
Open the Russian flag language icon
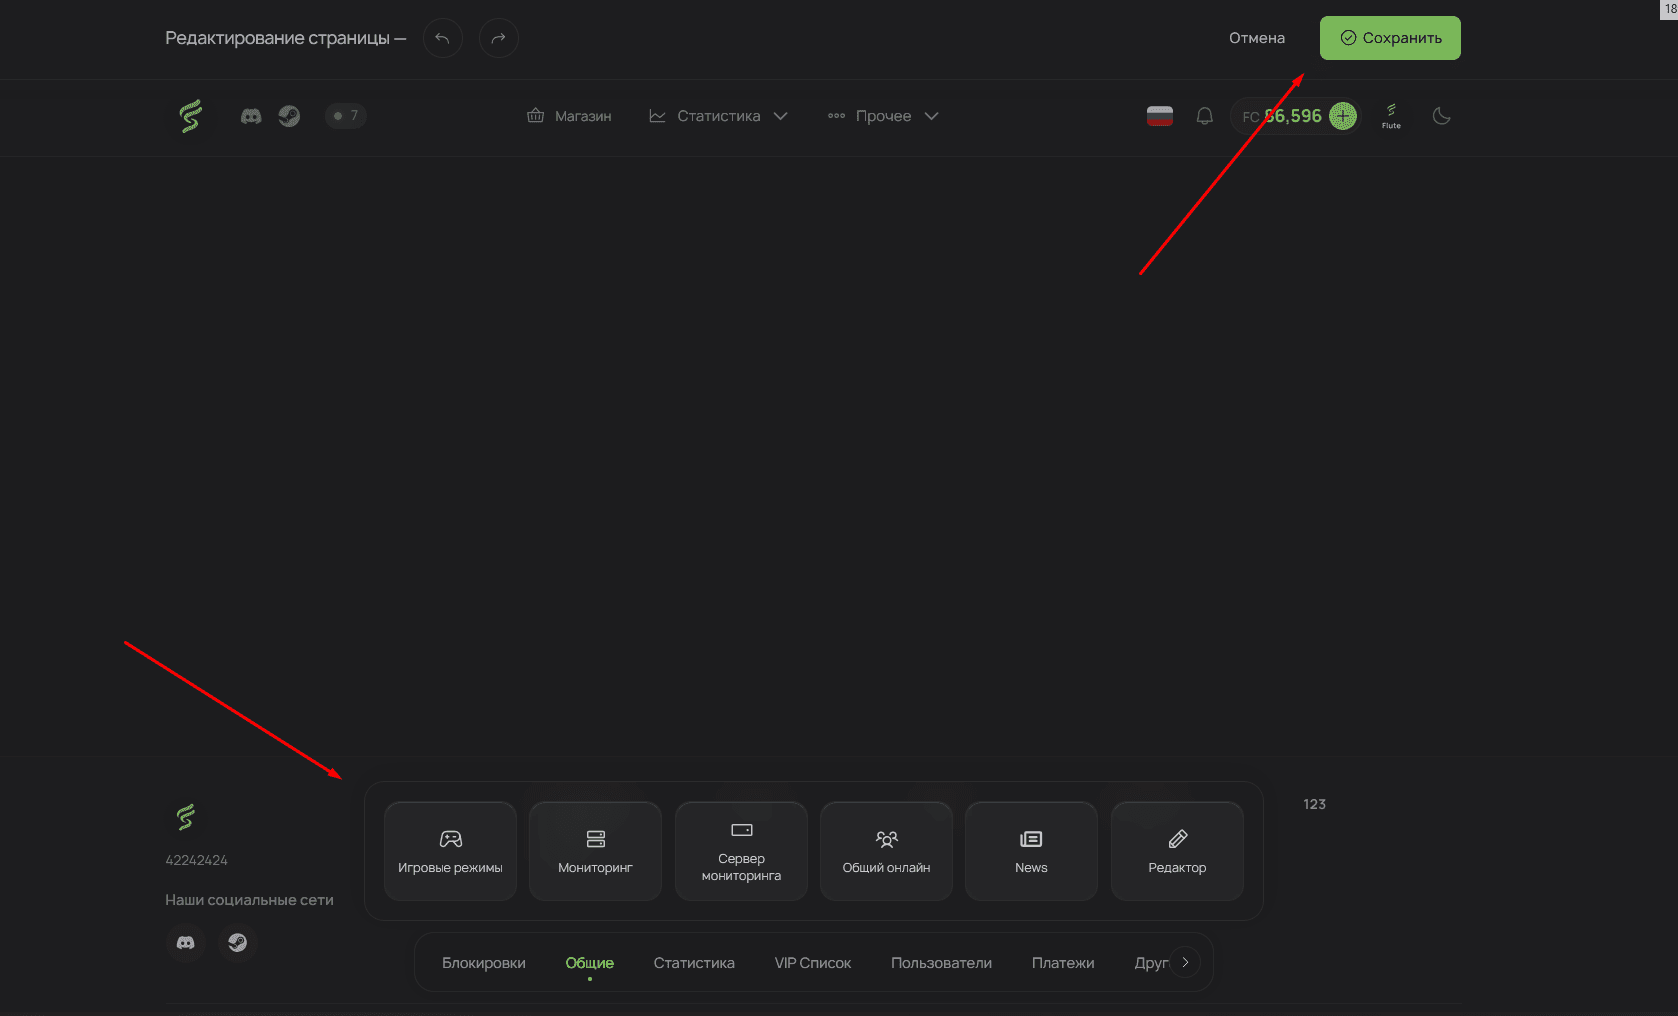tap(1159, 115)
